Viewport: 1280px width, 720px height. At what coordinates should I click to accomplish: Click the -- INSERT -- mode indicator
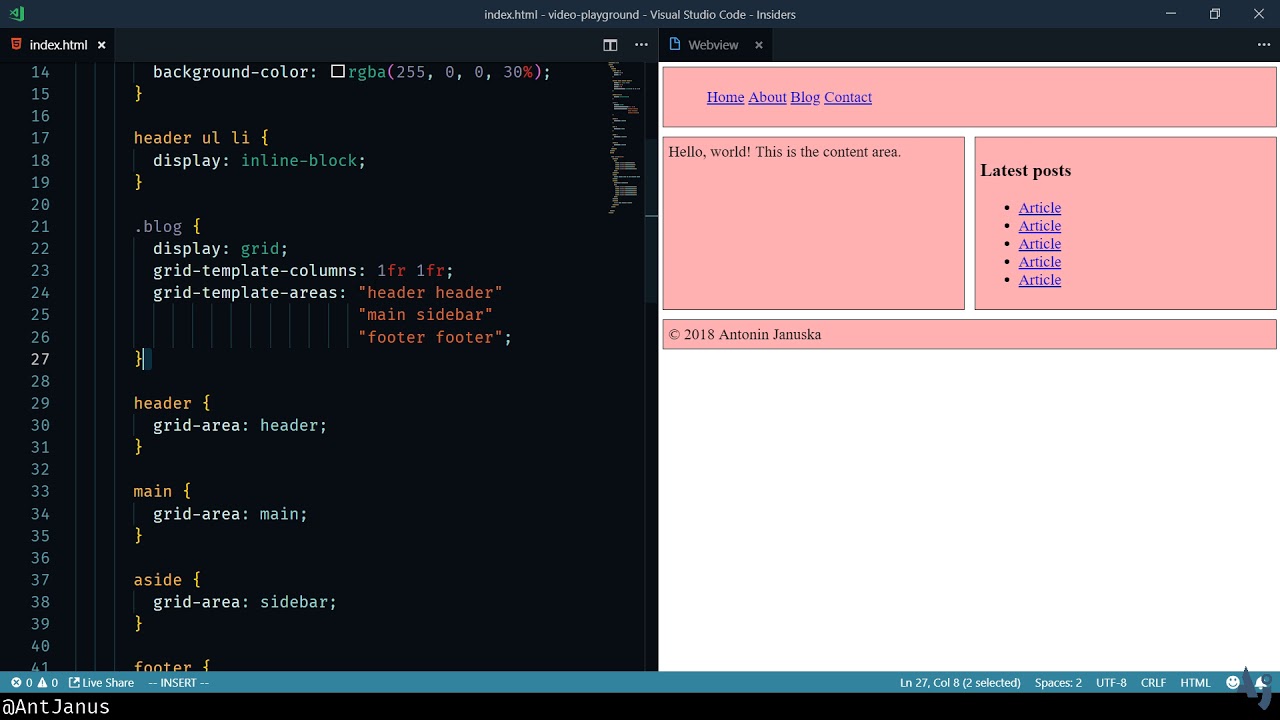click(178, 683)
